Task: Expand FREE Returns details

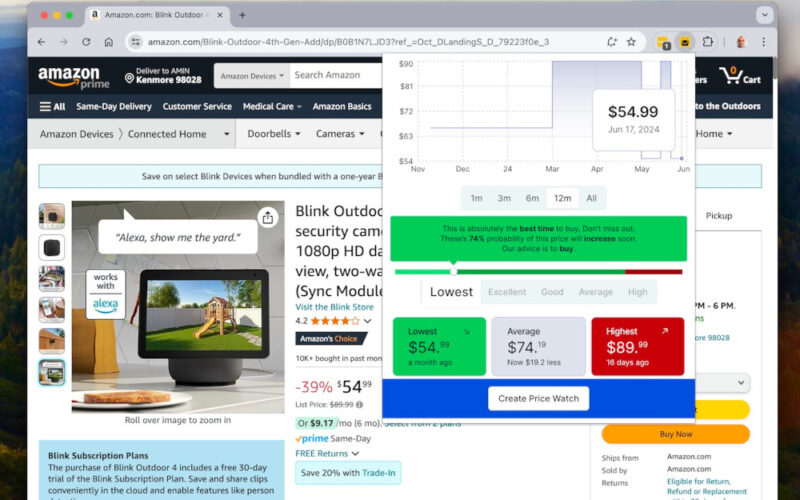Action: [x=327, y=454]
